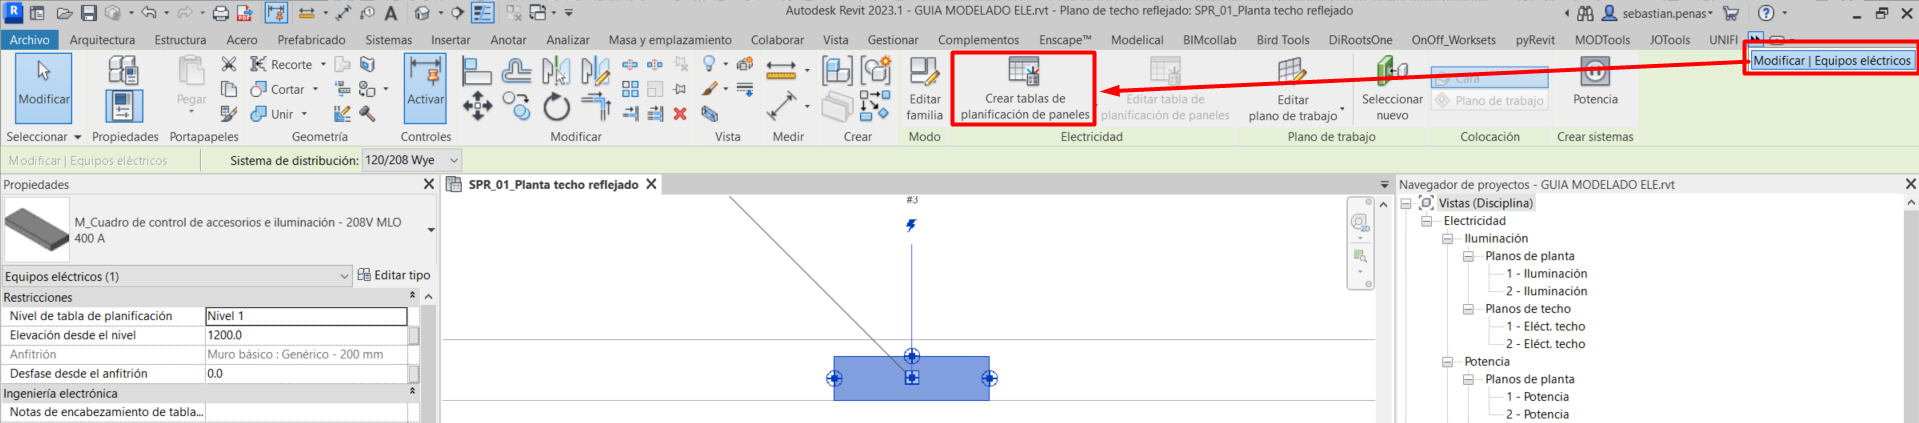Screen dimensions: 1919x423
Task: Select the Rotate tool in Modificar panel
Action: (x=556, y=106)
